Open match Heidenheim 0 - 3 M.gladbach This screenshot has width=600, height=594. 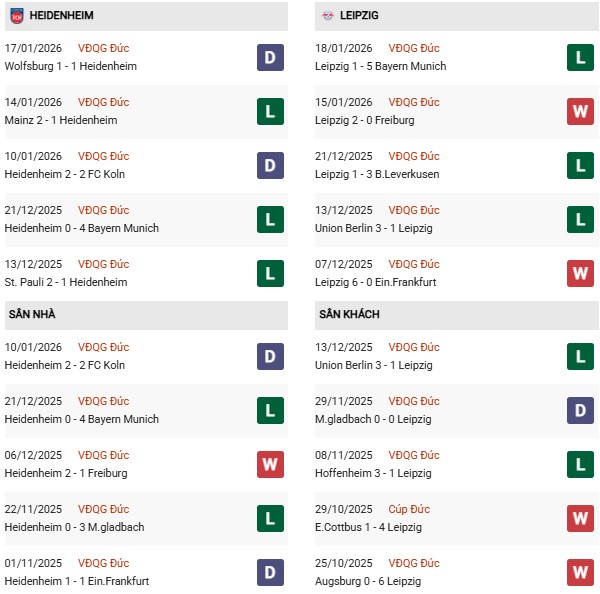(x=73, y=527)
